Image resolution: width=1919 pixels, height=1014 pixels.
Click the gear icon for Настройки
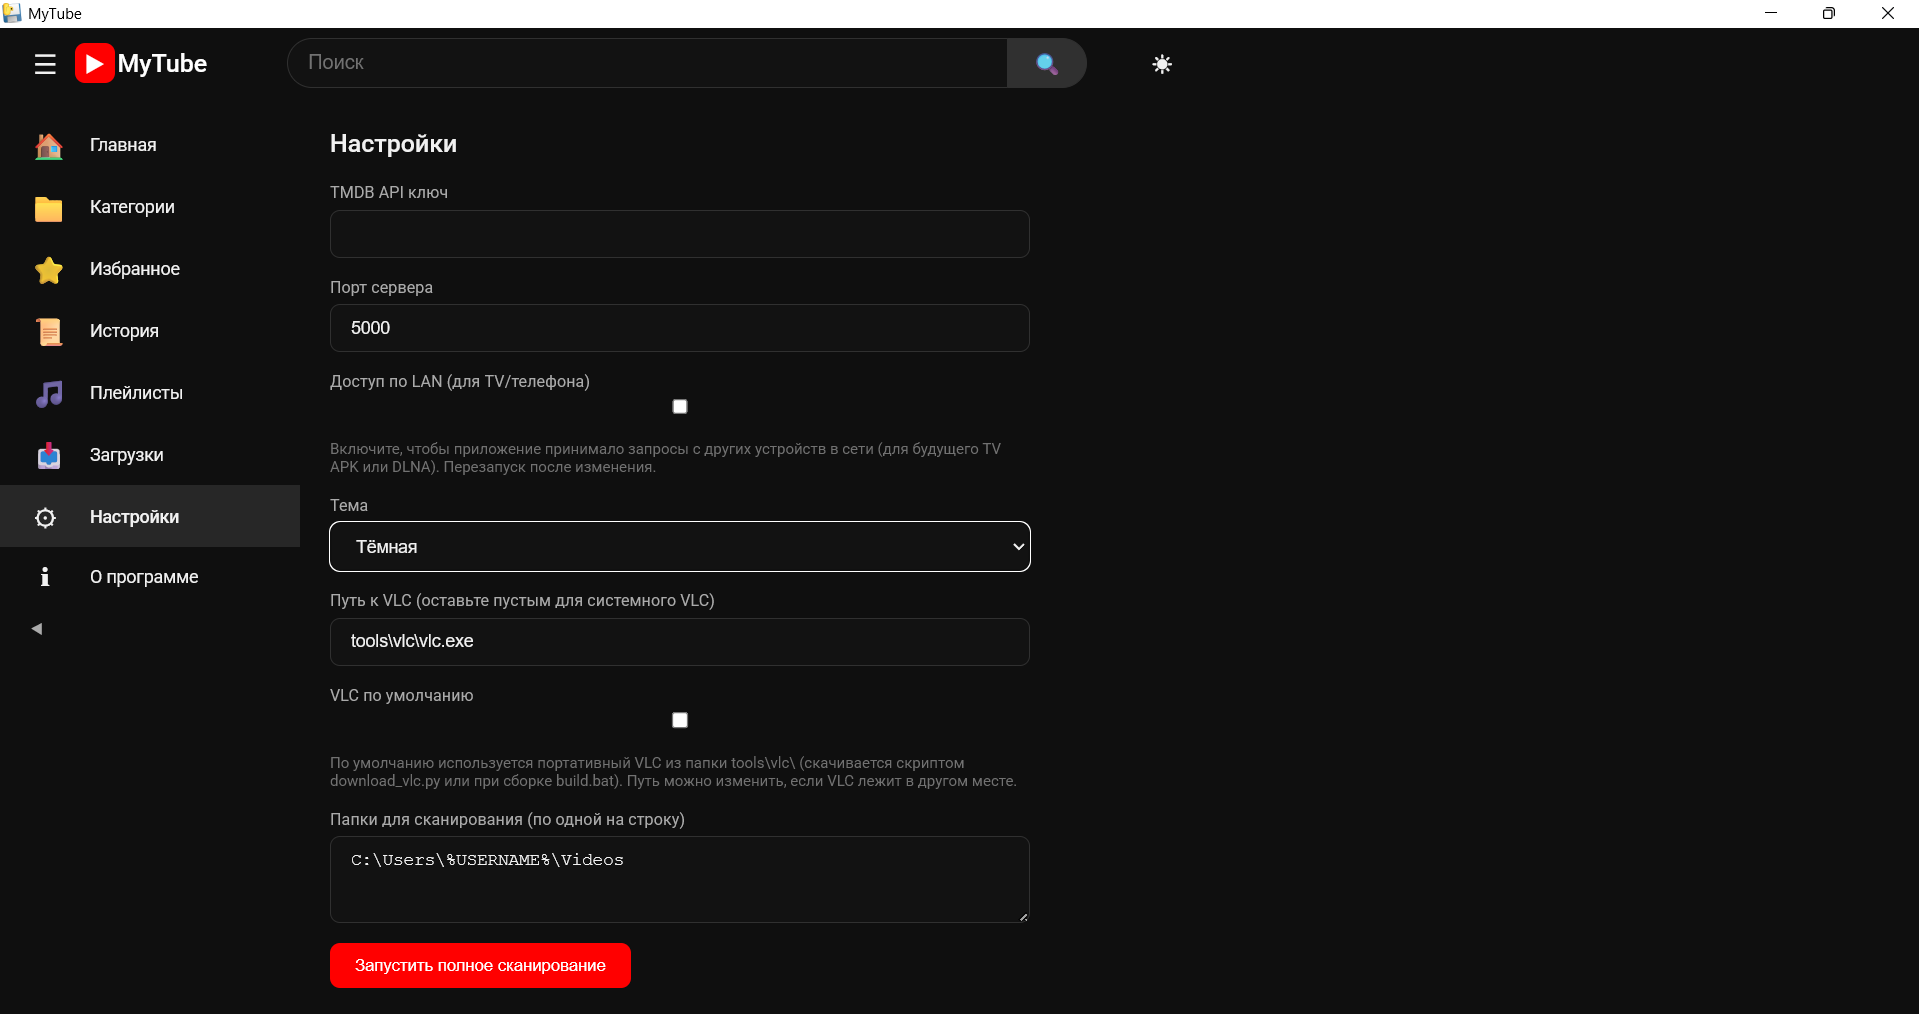(x=45, y=517)
